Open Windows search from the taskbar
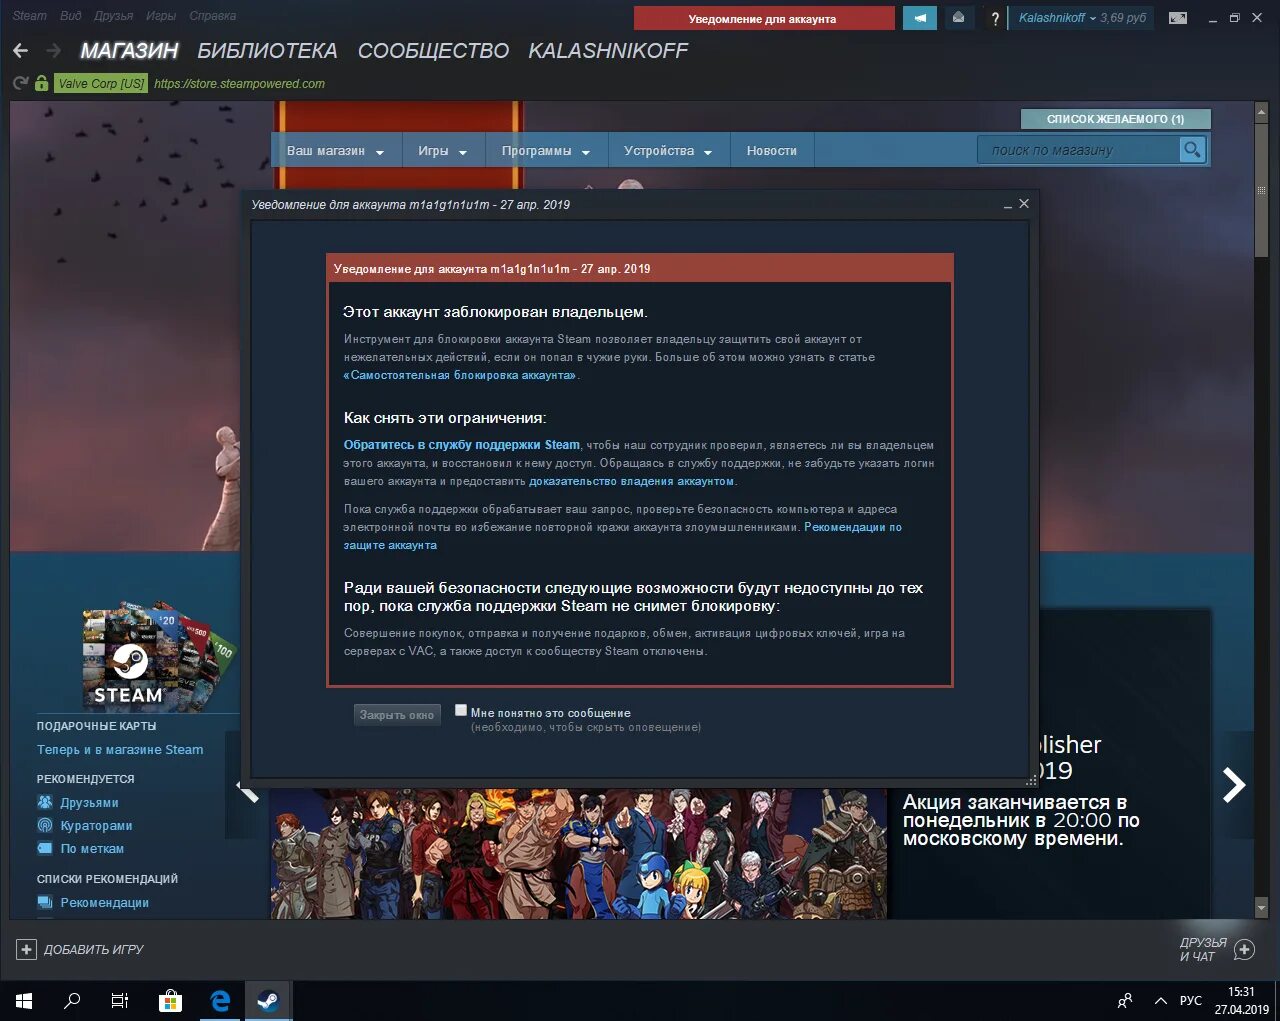This screenshot has height=1021, width=1280. 72,1000
